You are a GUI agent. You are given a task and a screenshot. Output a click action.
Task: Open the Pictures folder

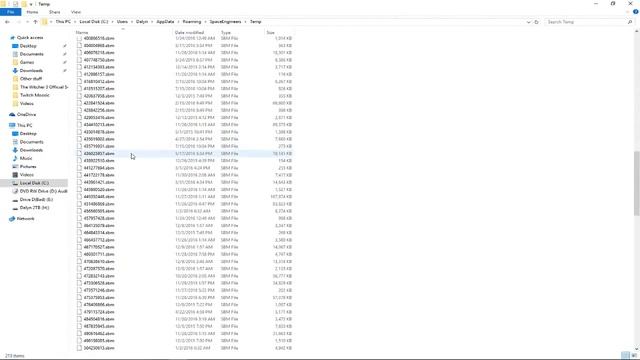(28, 167)
